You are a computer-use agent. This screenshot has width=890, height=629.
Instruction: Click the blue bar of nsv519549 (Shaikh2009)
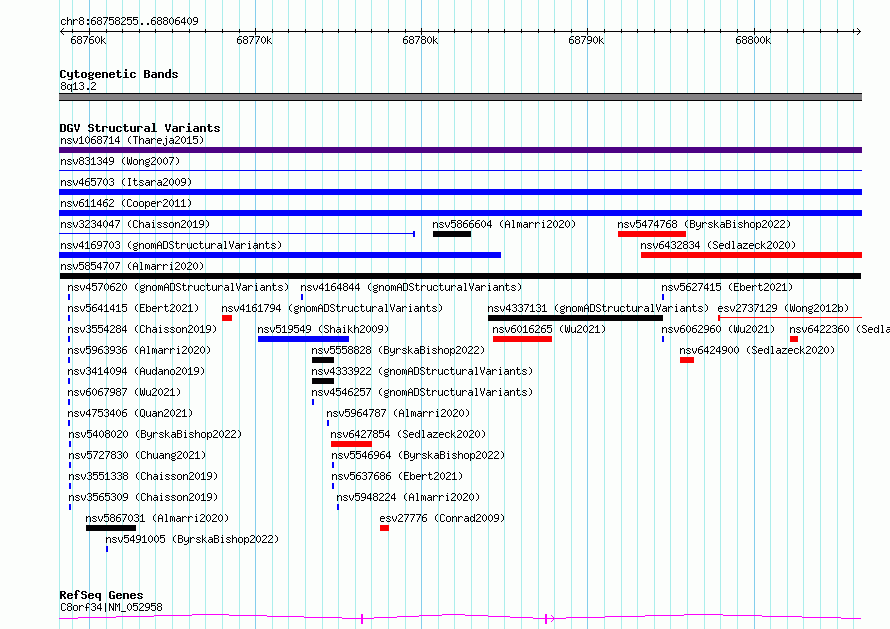(x=303, y=339)
